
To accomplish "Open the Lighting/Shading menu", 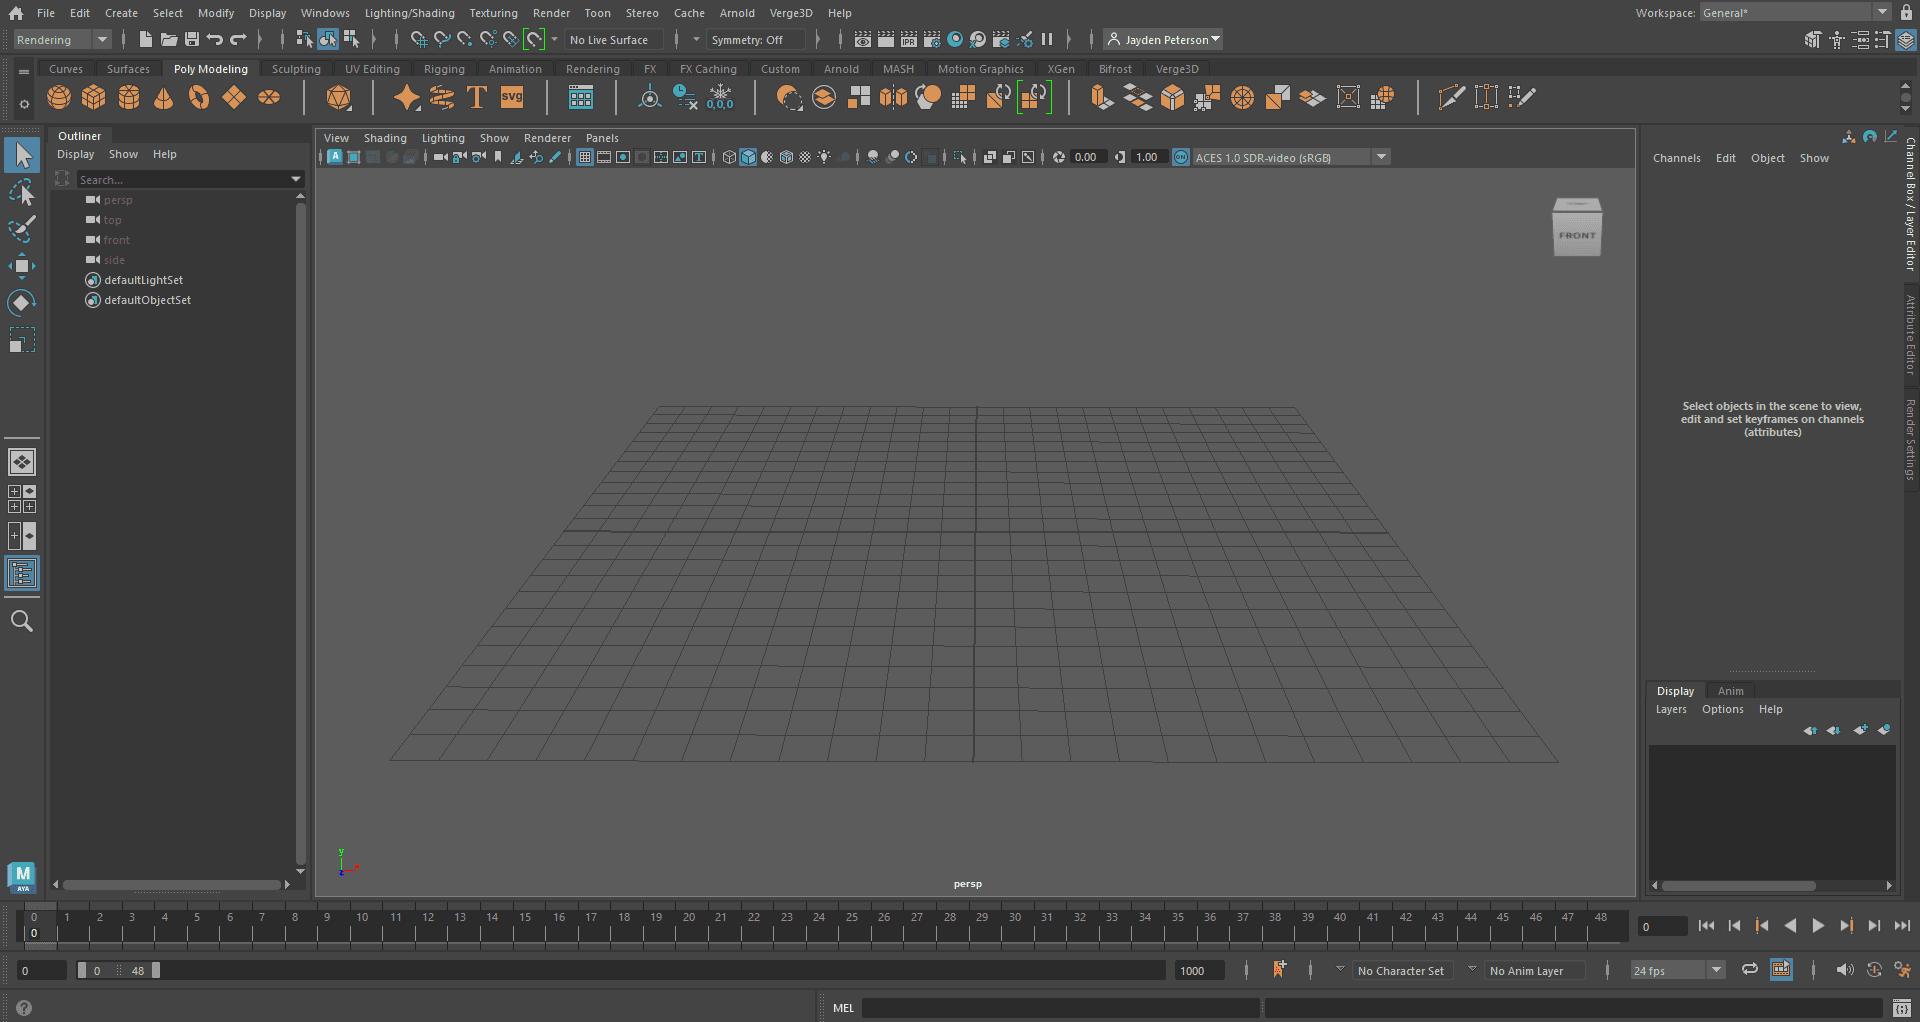I will pos(409,13).
